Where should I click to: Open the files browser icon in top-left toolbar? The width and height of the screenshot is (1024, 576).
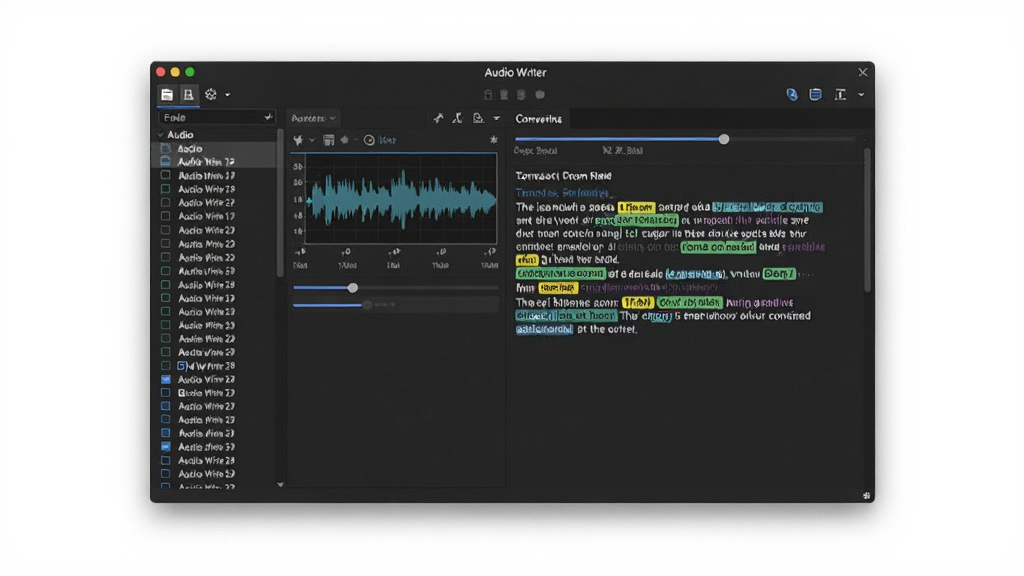[x=167, y=95]
